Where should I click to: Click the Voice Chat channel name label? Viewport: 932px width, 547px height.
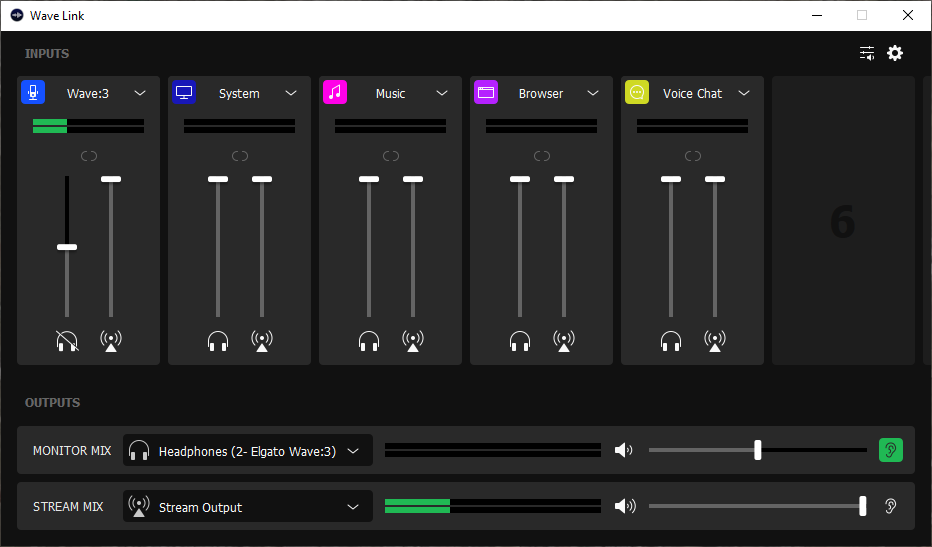pos(692,93)
